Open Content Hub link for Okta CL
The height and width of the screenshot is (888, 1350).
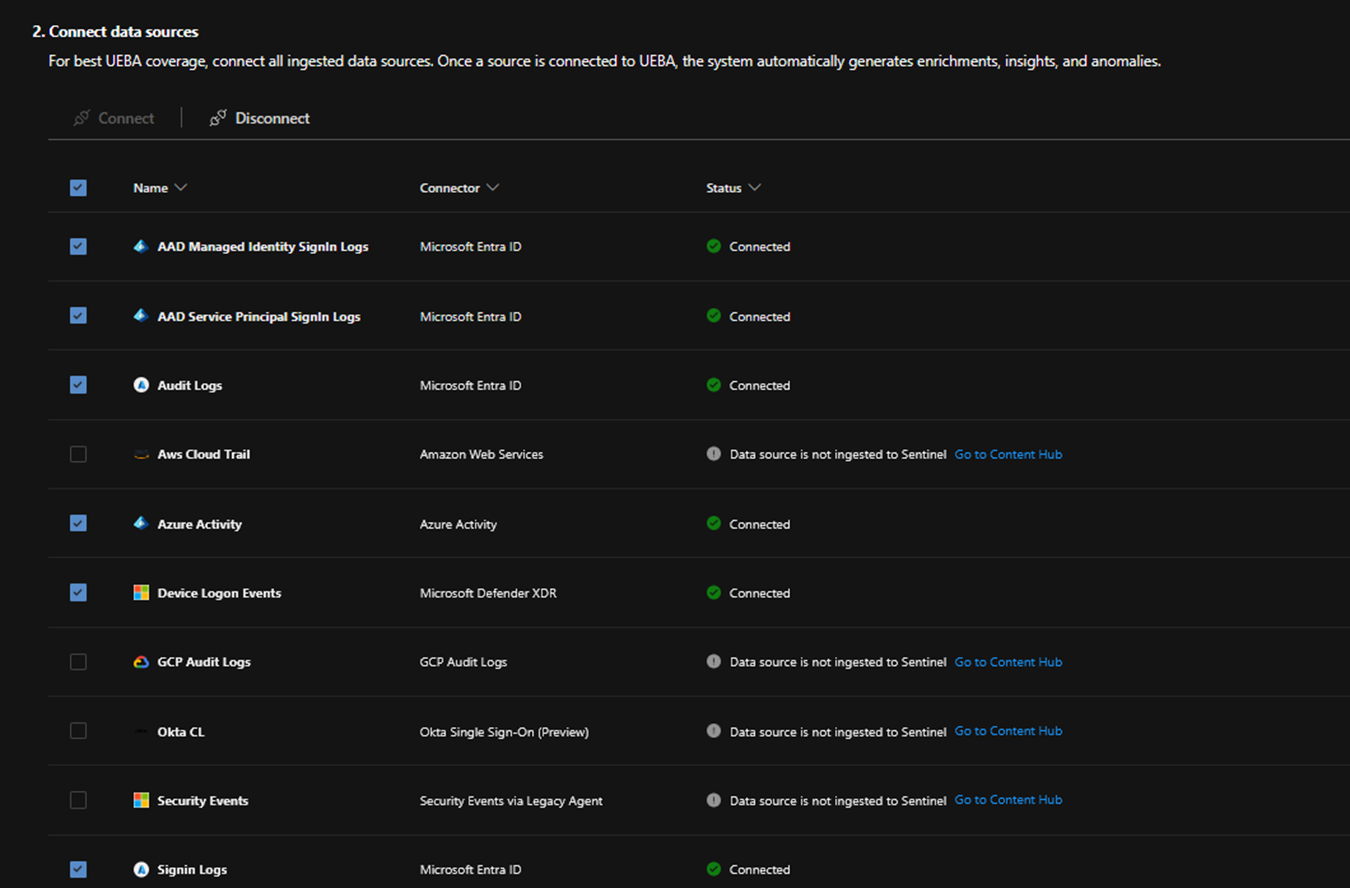(1008, 731)
